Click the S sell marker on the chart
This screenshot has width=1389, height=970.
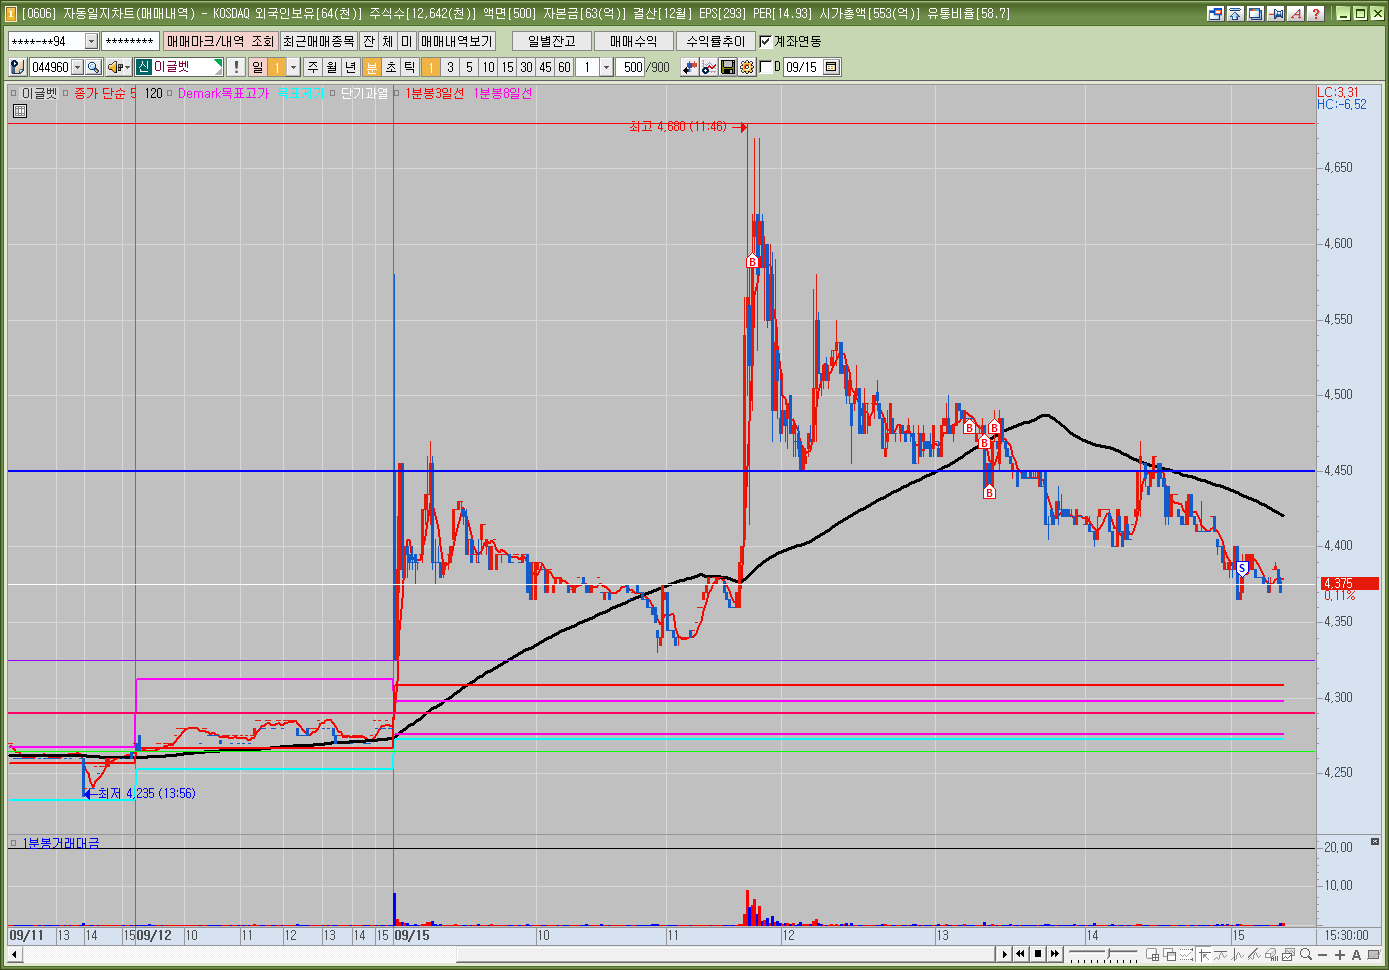click(1242, 568)
